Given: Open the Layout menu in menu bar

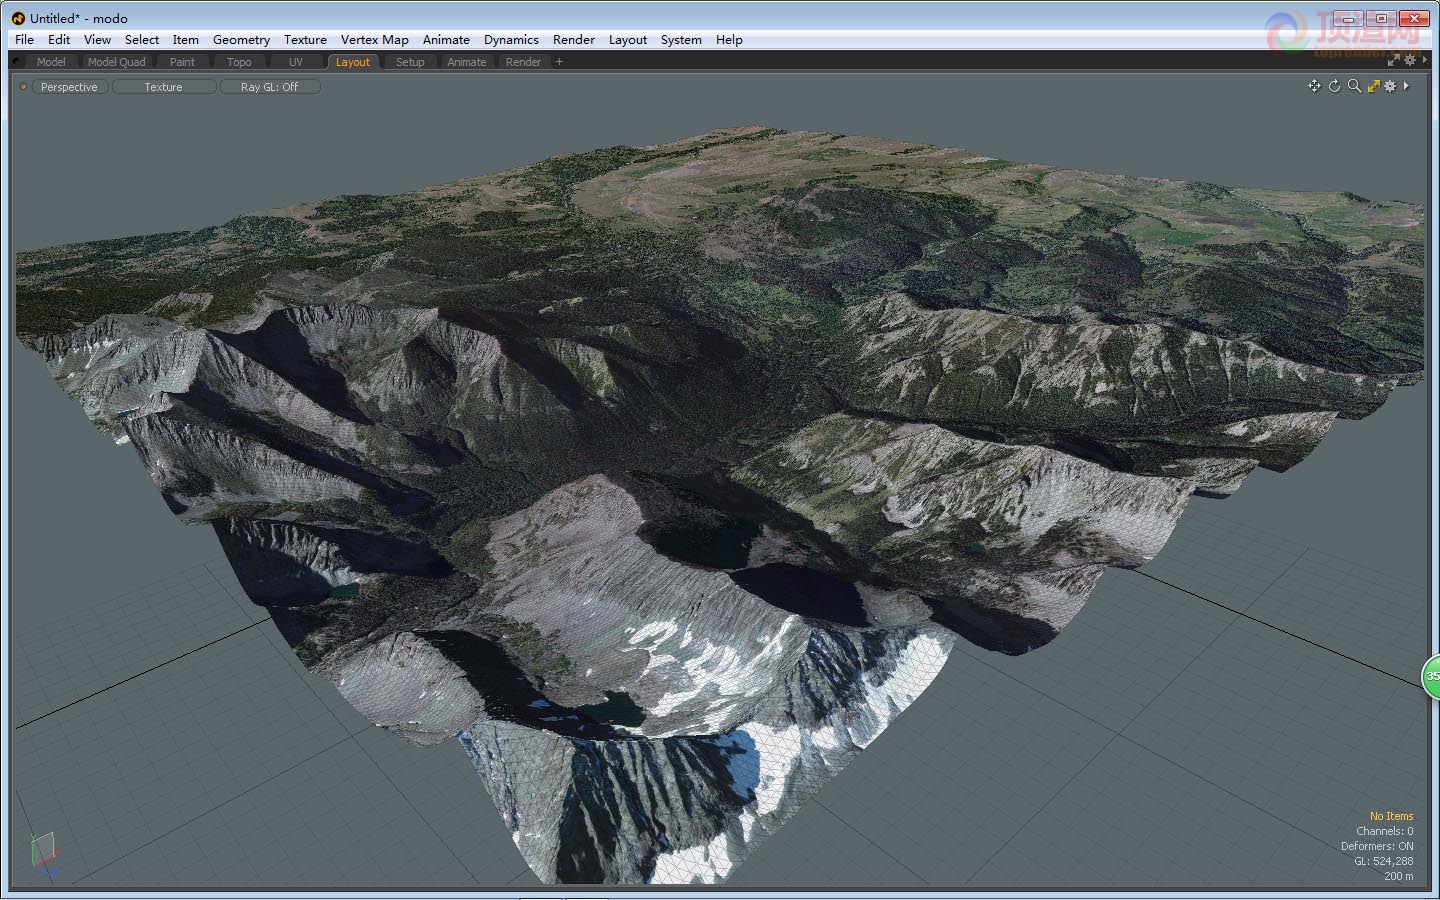Looking at the screenshot, I should [x=628, y=40].
